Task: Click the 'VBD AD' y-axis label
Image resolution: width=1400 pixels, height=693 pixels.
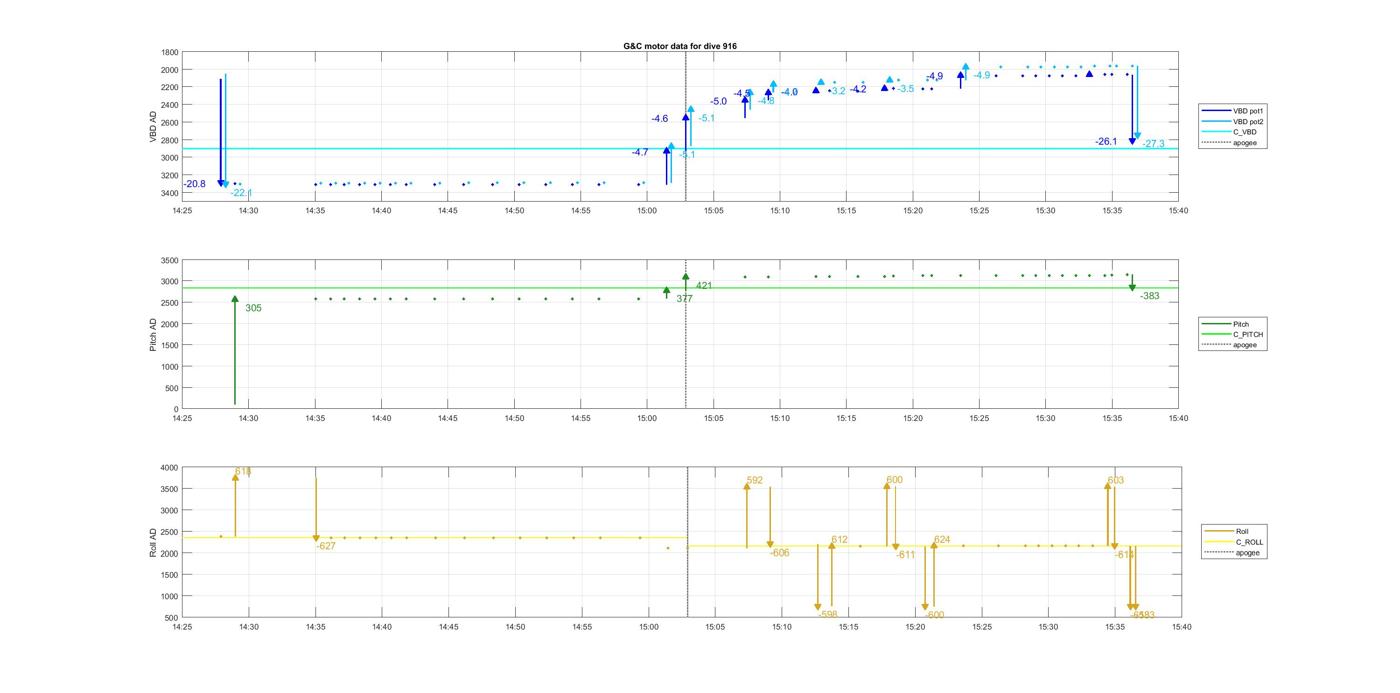Action: [x=153, y=126]
